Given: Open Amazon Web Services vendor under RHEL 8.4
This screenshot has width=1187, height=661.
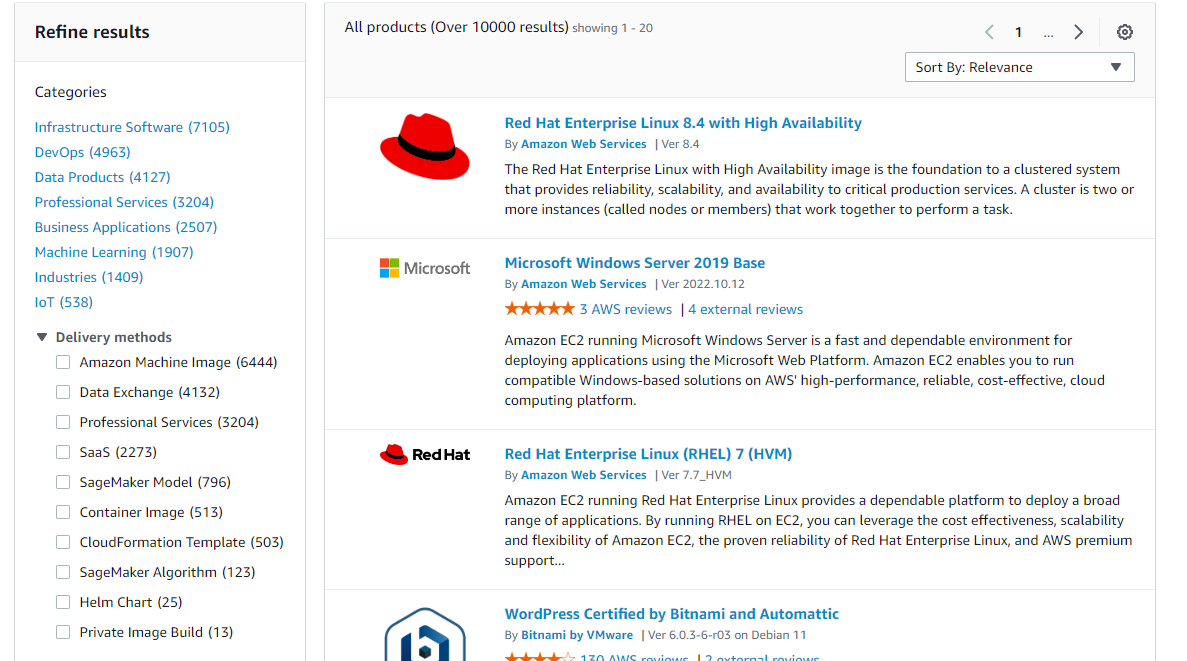Looking at the screenshot, I should coord(584,144).
